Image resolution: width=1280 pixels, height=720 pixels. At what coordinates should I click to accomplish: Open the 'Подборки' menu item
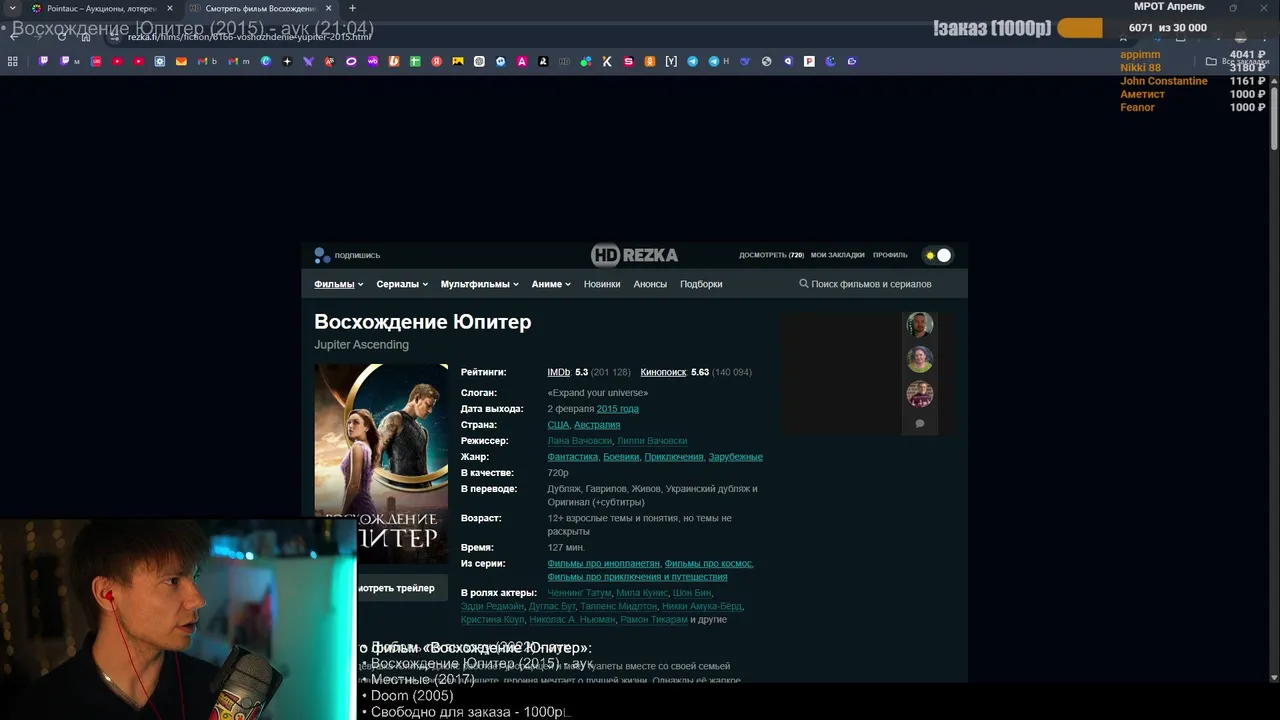point(701,284)
